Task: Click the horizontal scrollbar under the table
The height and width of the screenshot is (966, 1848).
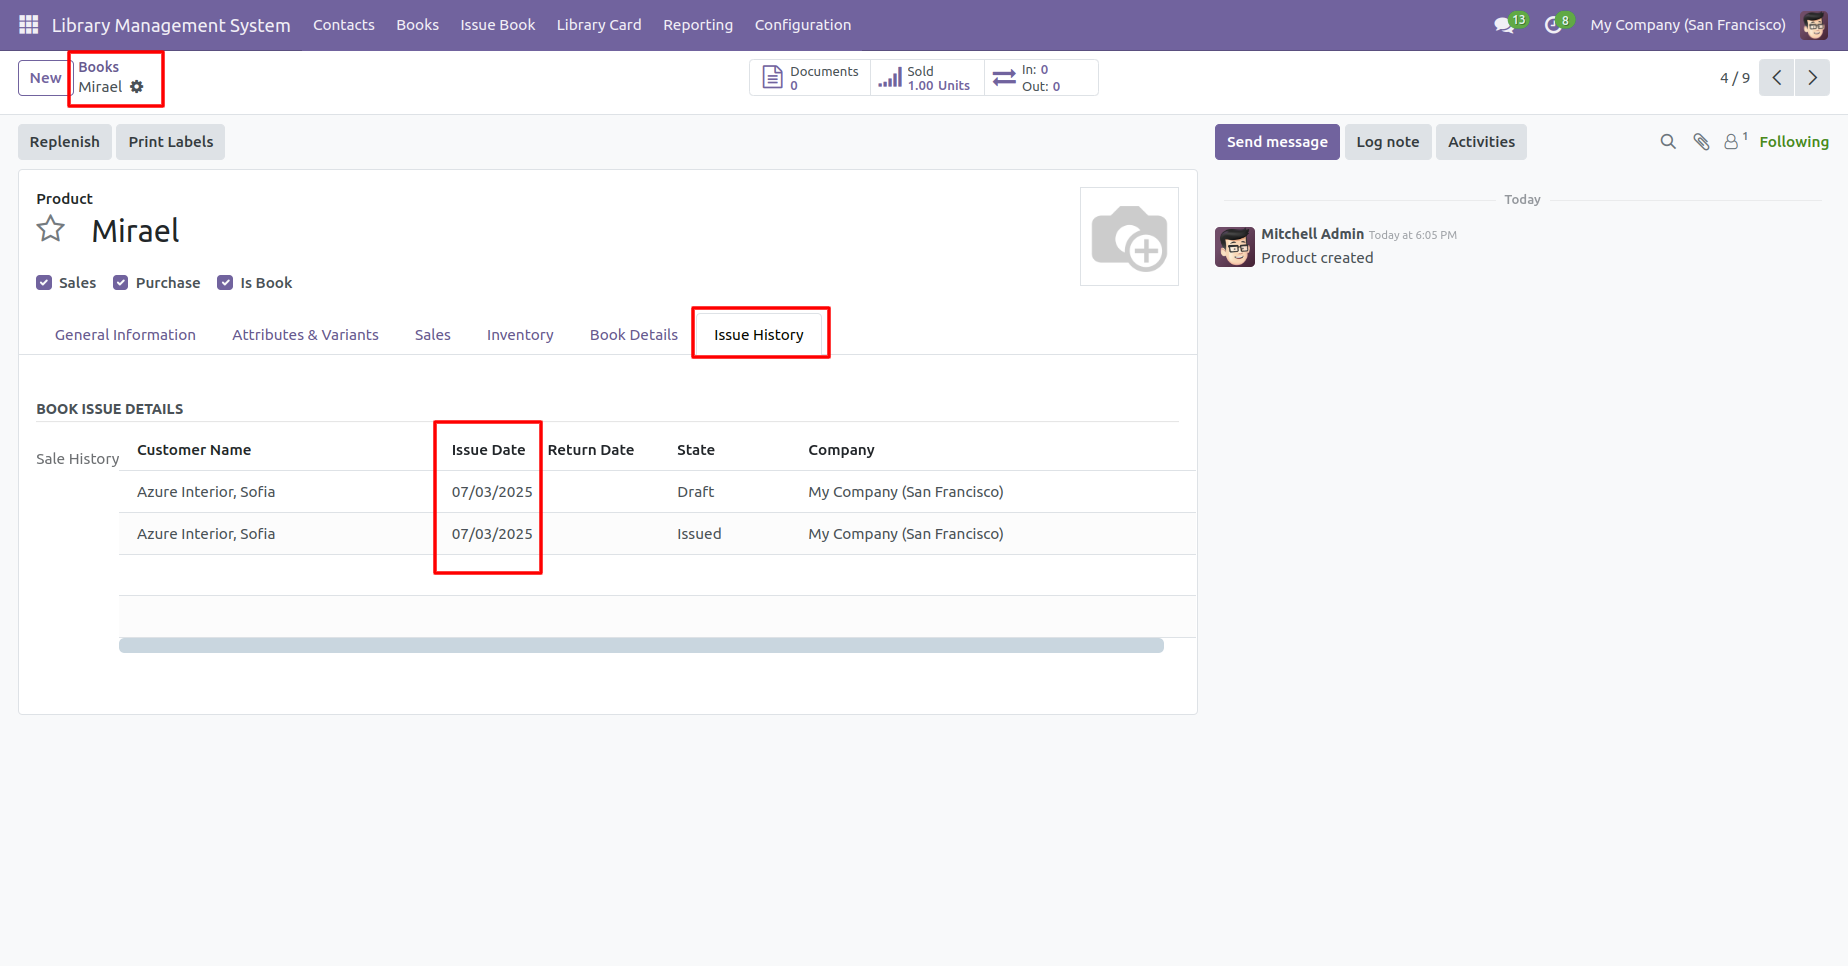Action: pos(641,646)
